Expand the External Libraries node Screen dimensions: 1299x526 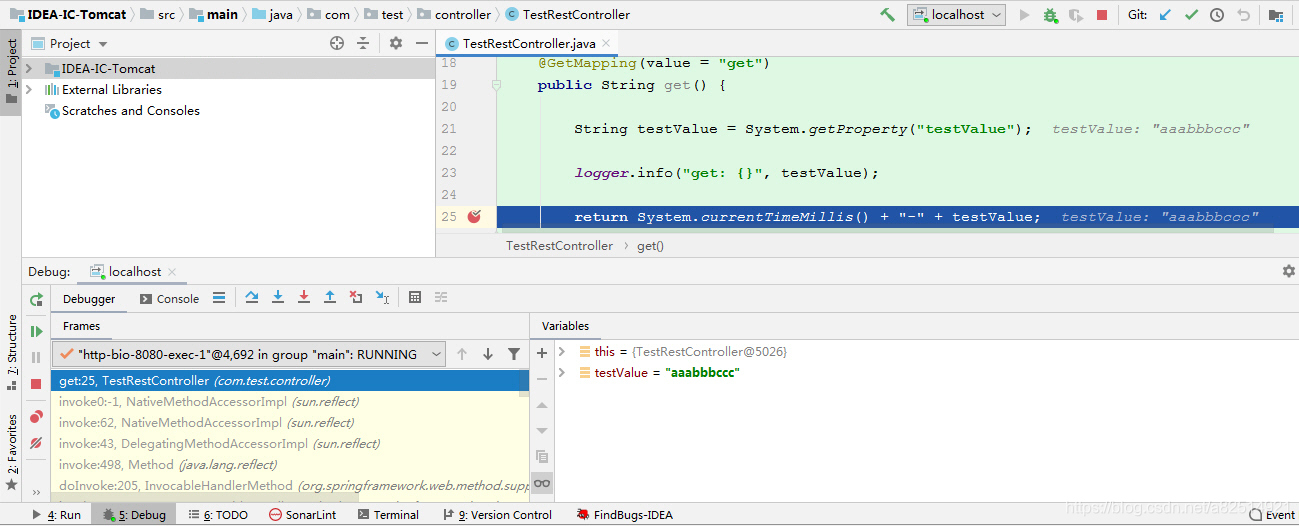coord(29,90)
